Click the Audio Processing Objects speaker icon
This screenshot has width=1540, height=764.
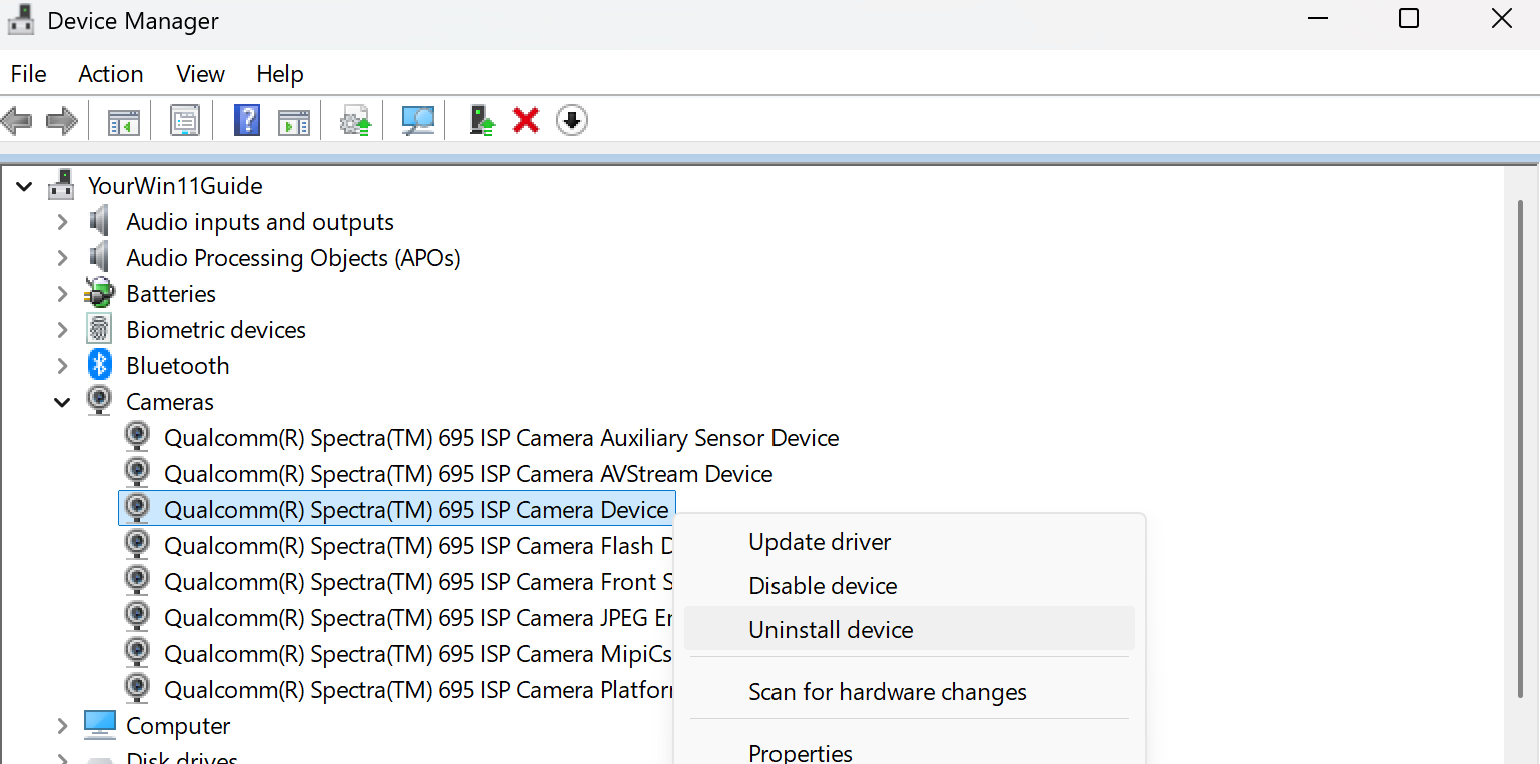99,257
